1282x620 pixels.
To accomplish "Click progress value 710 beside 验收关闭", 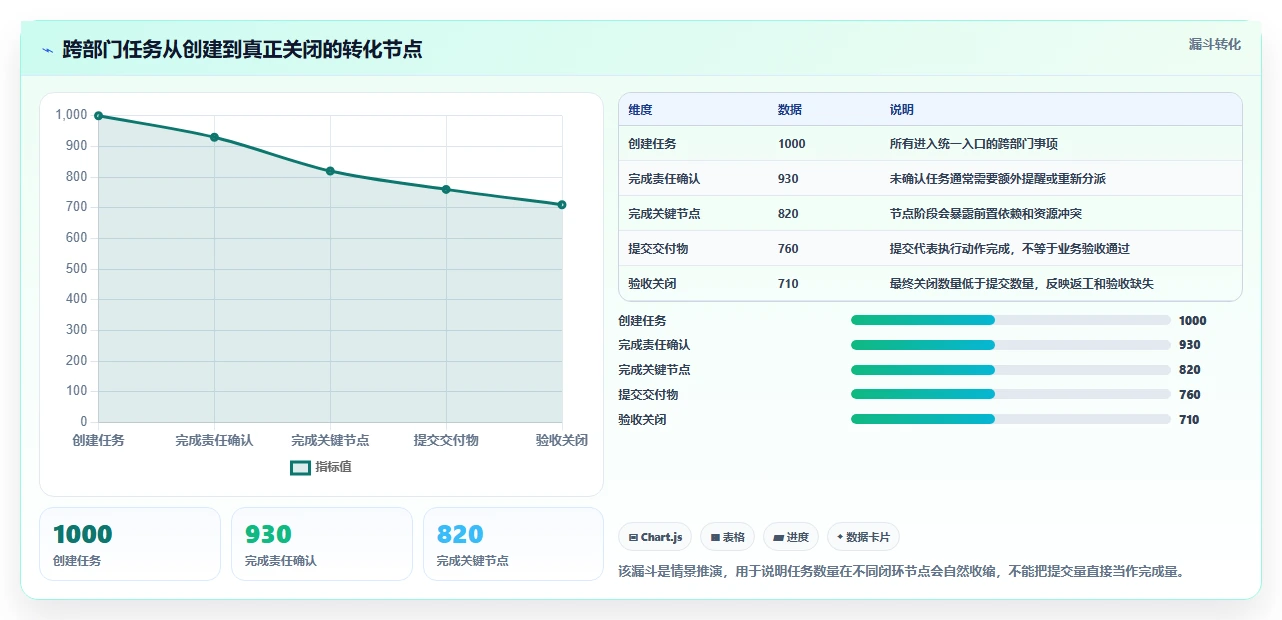I will point(1190,419).
